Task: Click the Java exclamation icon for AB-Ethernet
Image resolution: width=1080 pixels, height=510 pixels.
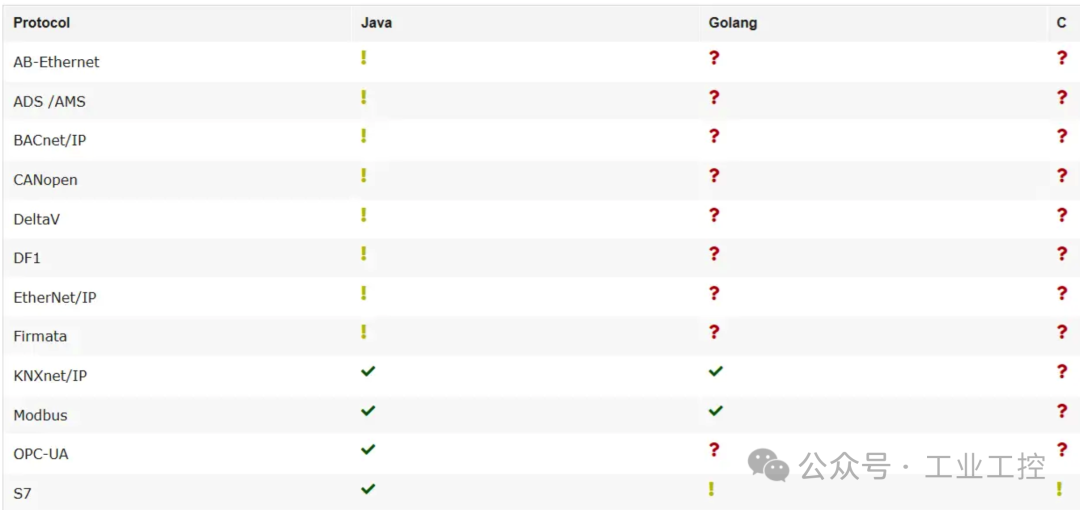Action: click(364, 57)
